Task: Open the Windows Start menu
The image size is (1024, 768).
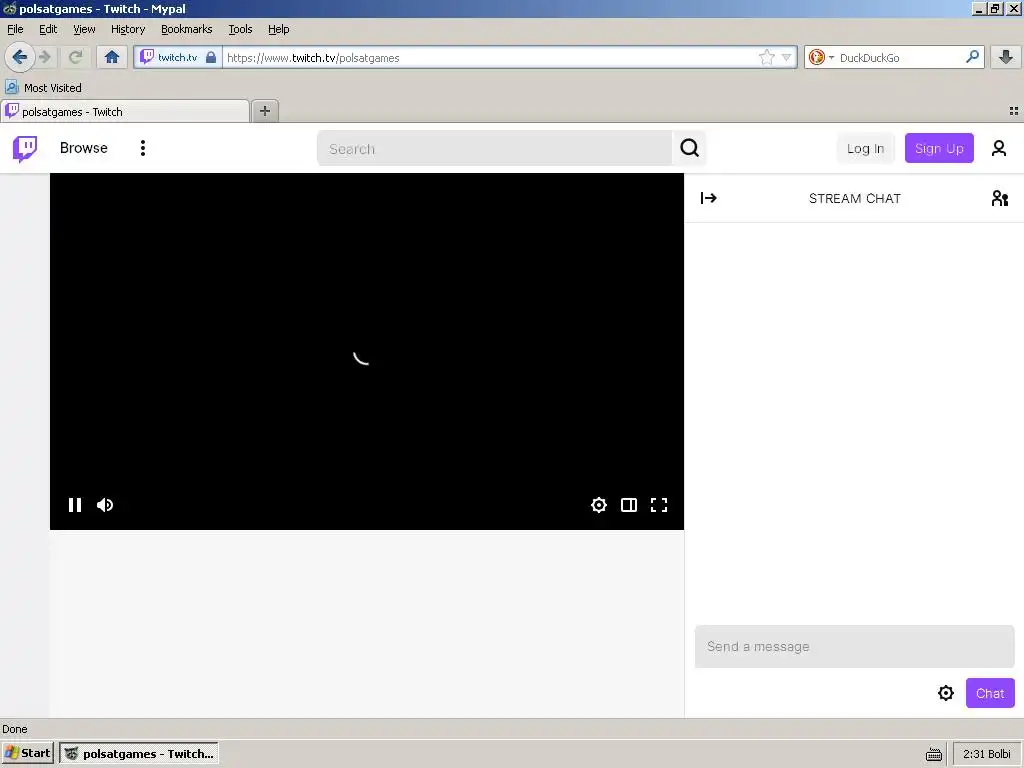Action: [27, 753]
